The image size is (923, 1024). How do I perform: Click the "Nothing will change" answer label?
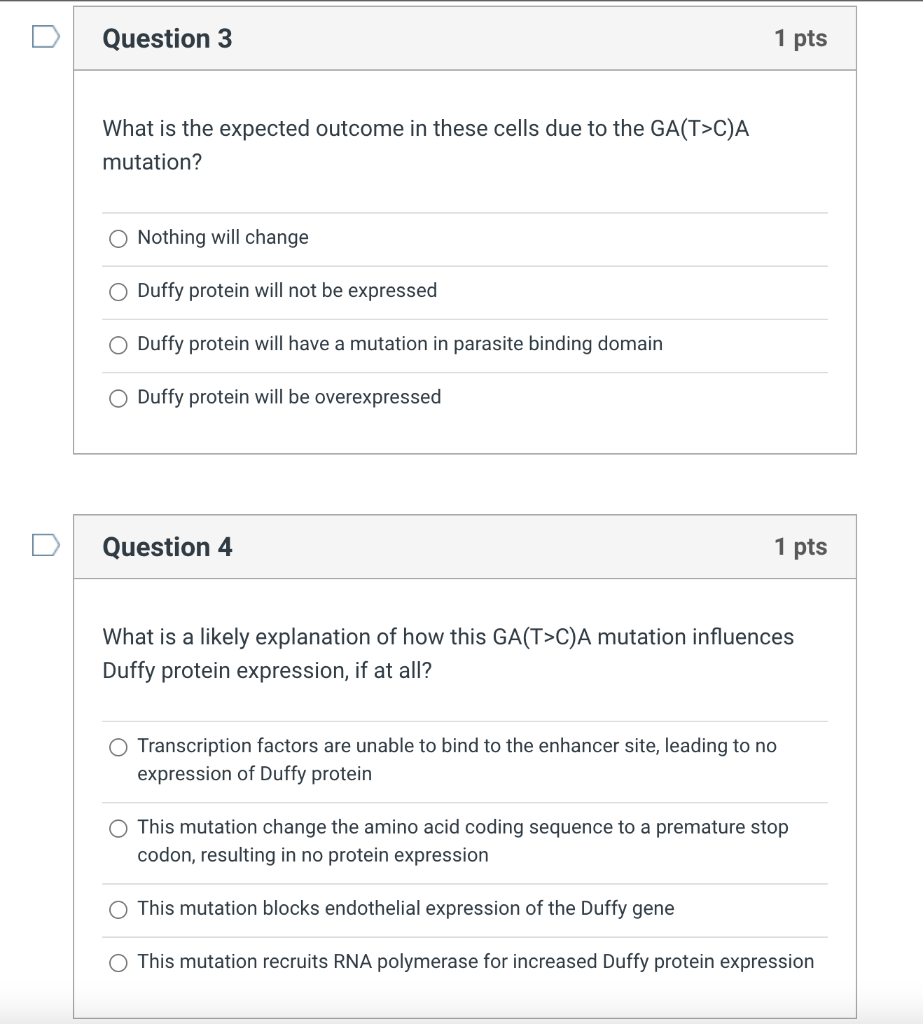coord(223,237)
